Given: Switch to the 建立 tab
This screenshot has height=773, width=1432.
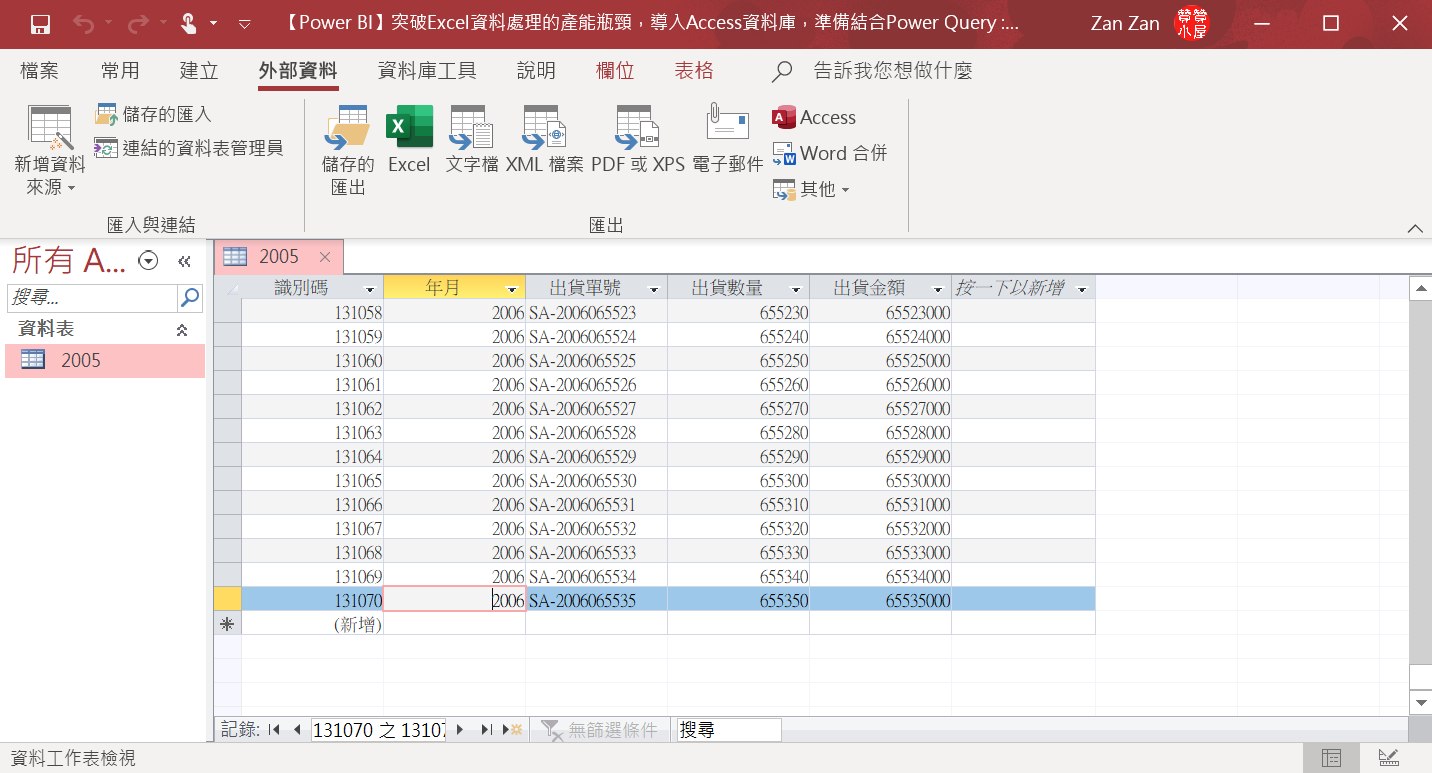Looking at the screenshot, I should point(199,71).
